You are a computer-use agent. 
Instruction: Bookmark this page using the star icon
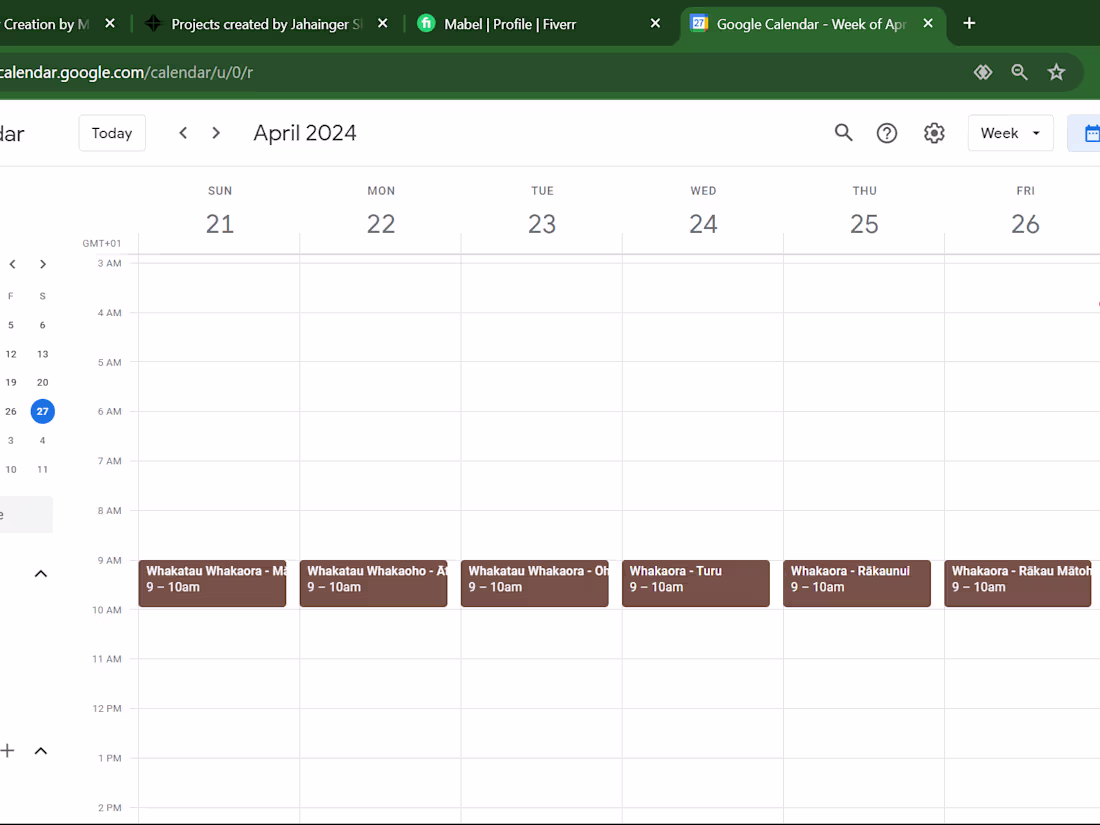pyautogui.click(x=1056, y=72)
